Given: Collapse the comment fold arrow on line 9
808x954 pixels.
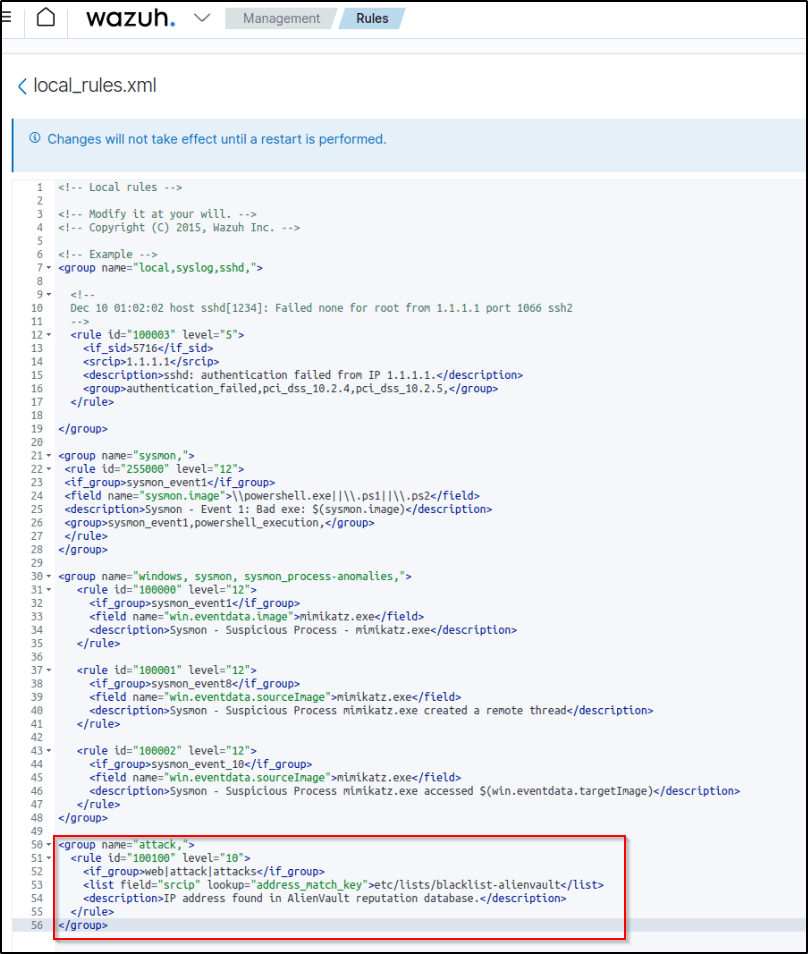Looking at the screenshot, I should pos(48,295).
